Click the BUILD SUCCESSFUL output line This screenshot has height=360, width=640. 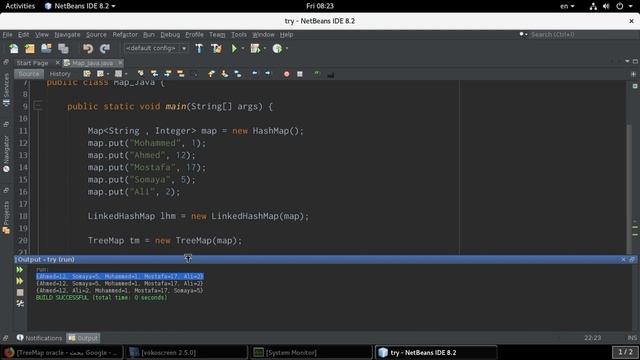[101, 298]
